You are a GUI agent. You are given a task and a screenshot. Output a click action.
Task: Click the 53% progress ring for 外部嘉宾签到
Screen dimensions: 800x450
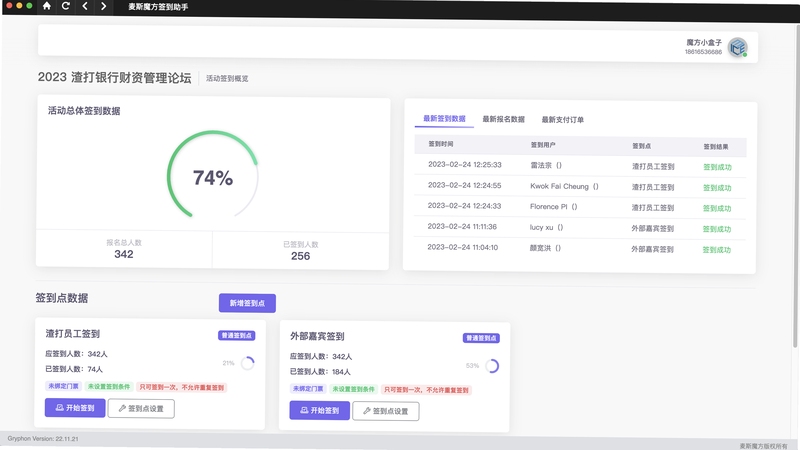pyautogui.click(x=492, y=366)
